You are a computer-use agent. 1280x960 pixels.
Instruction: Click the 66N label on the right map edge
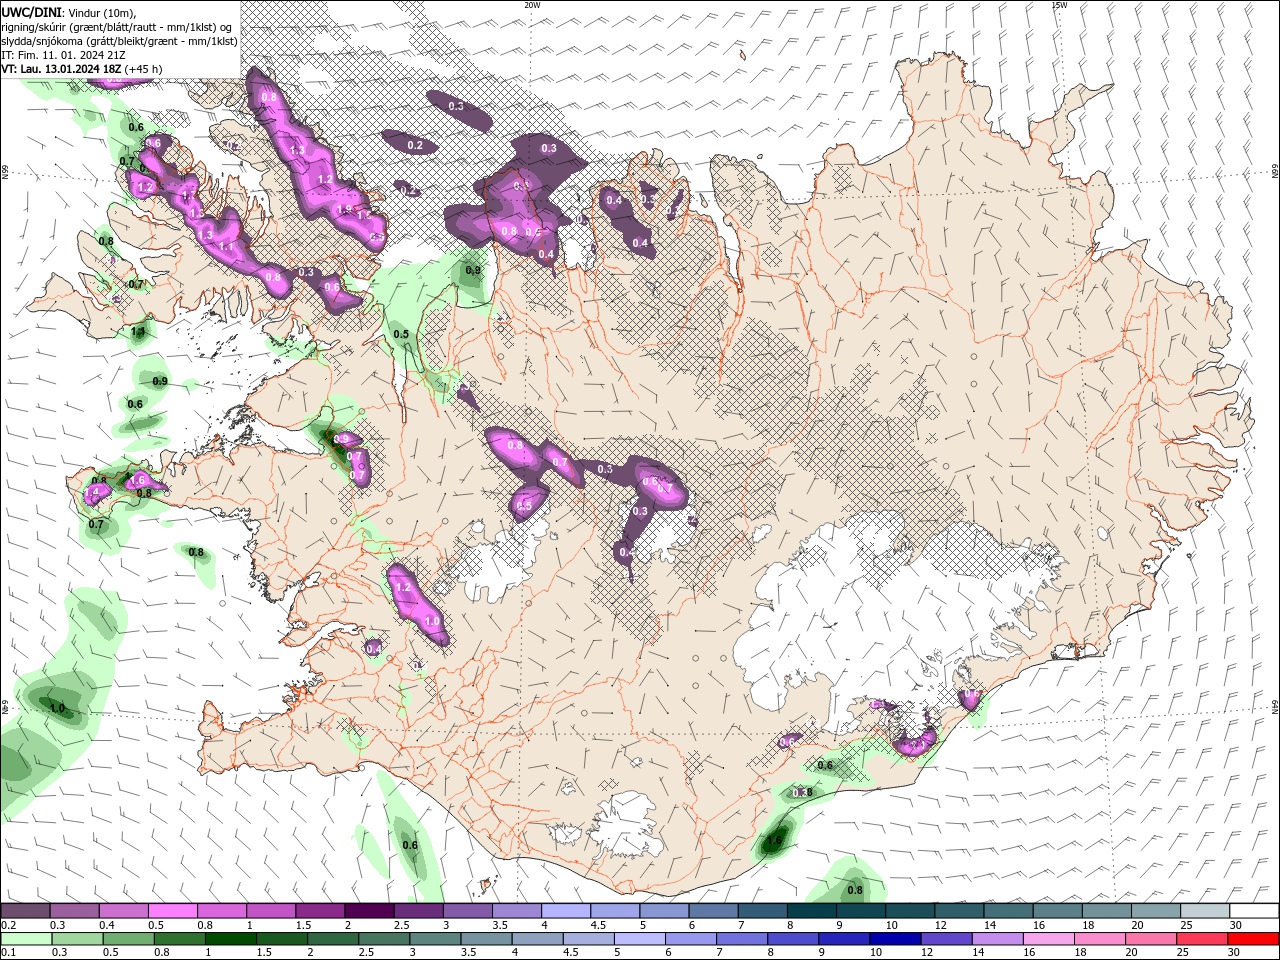[x=1275, y=172]
